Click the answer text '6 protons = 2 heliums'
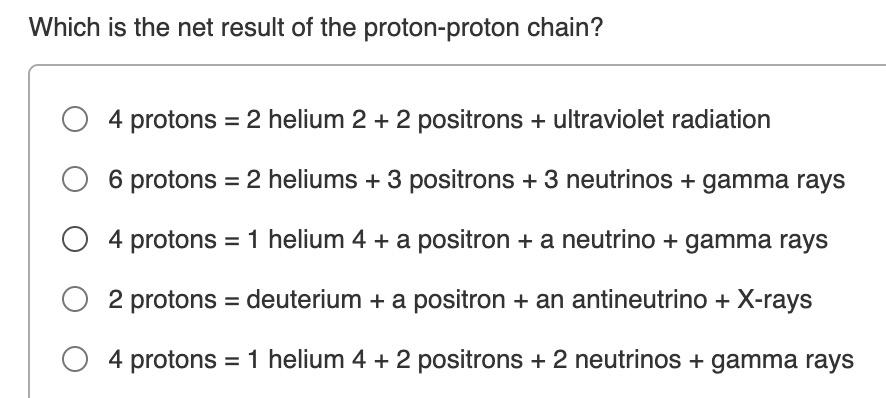 click(x=477, y=180)
